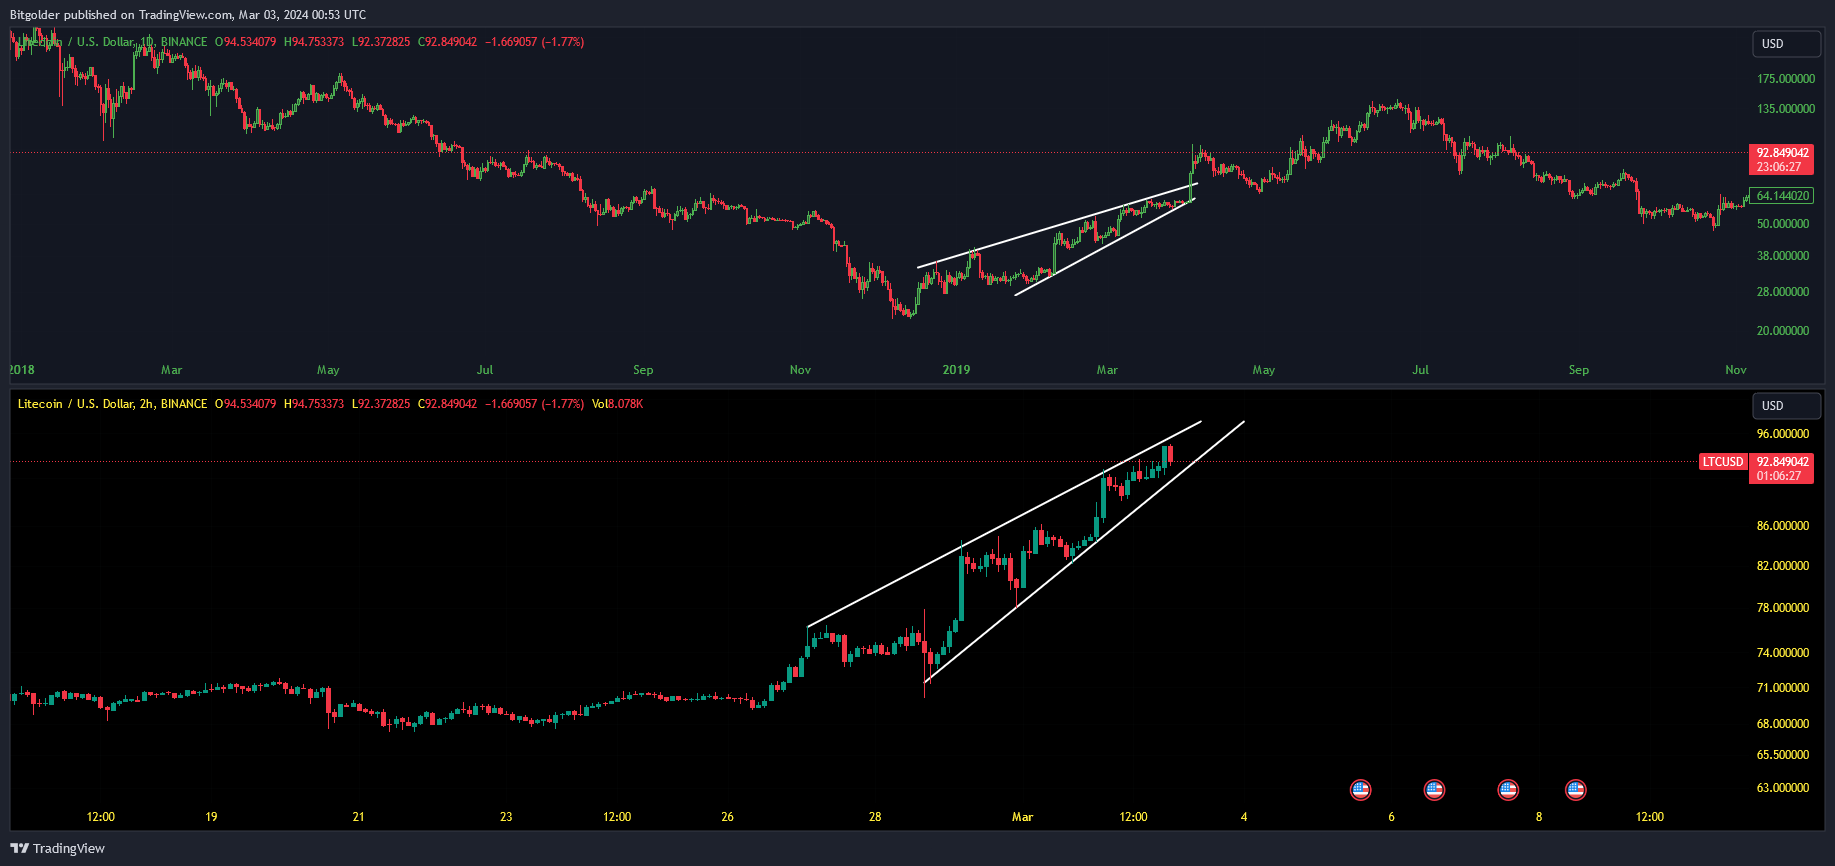Click the 64.144020 price label on the top chart
The image size is (1835, 866).
click(x=1782, y=196)
